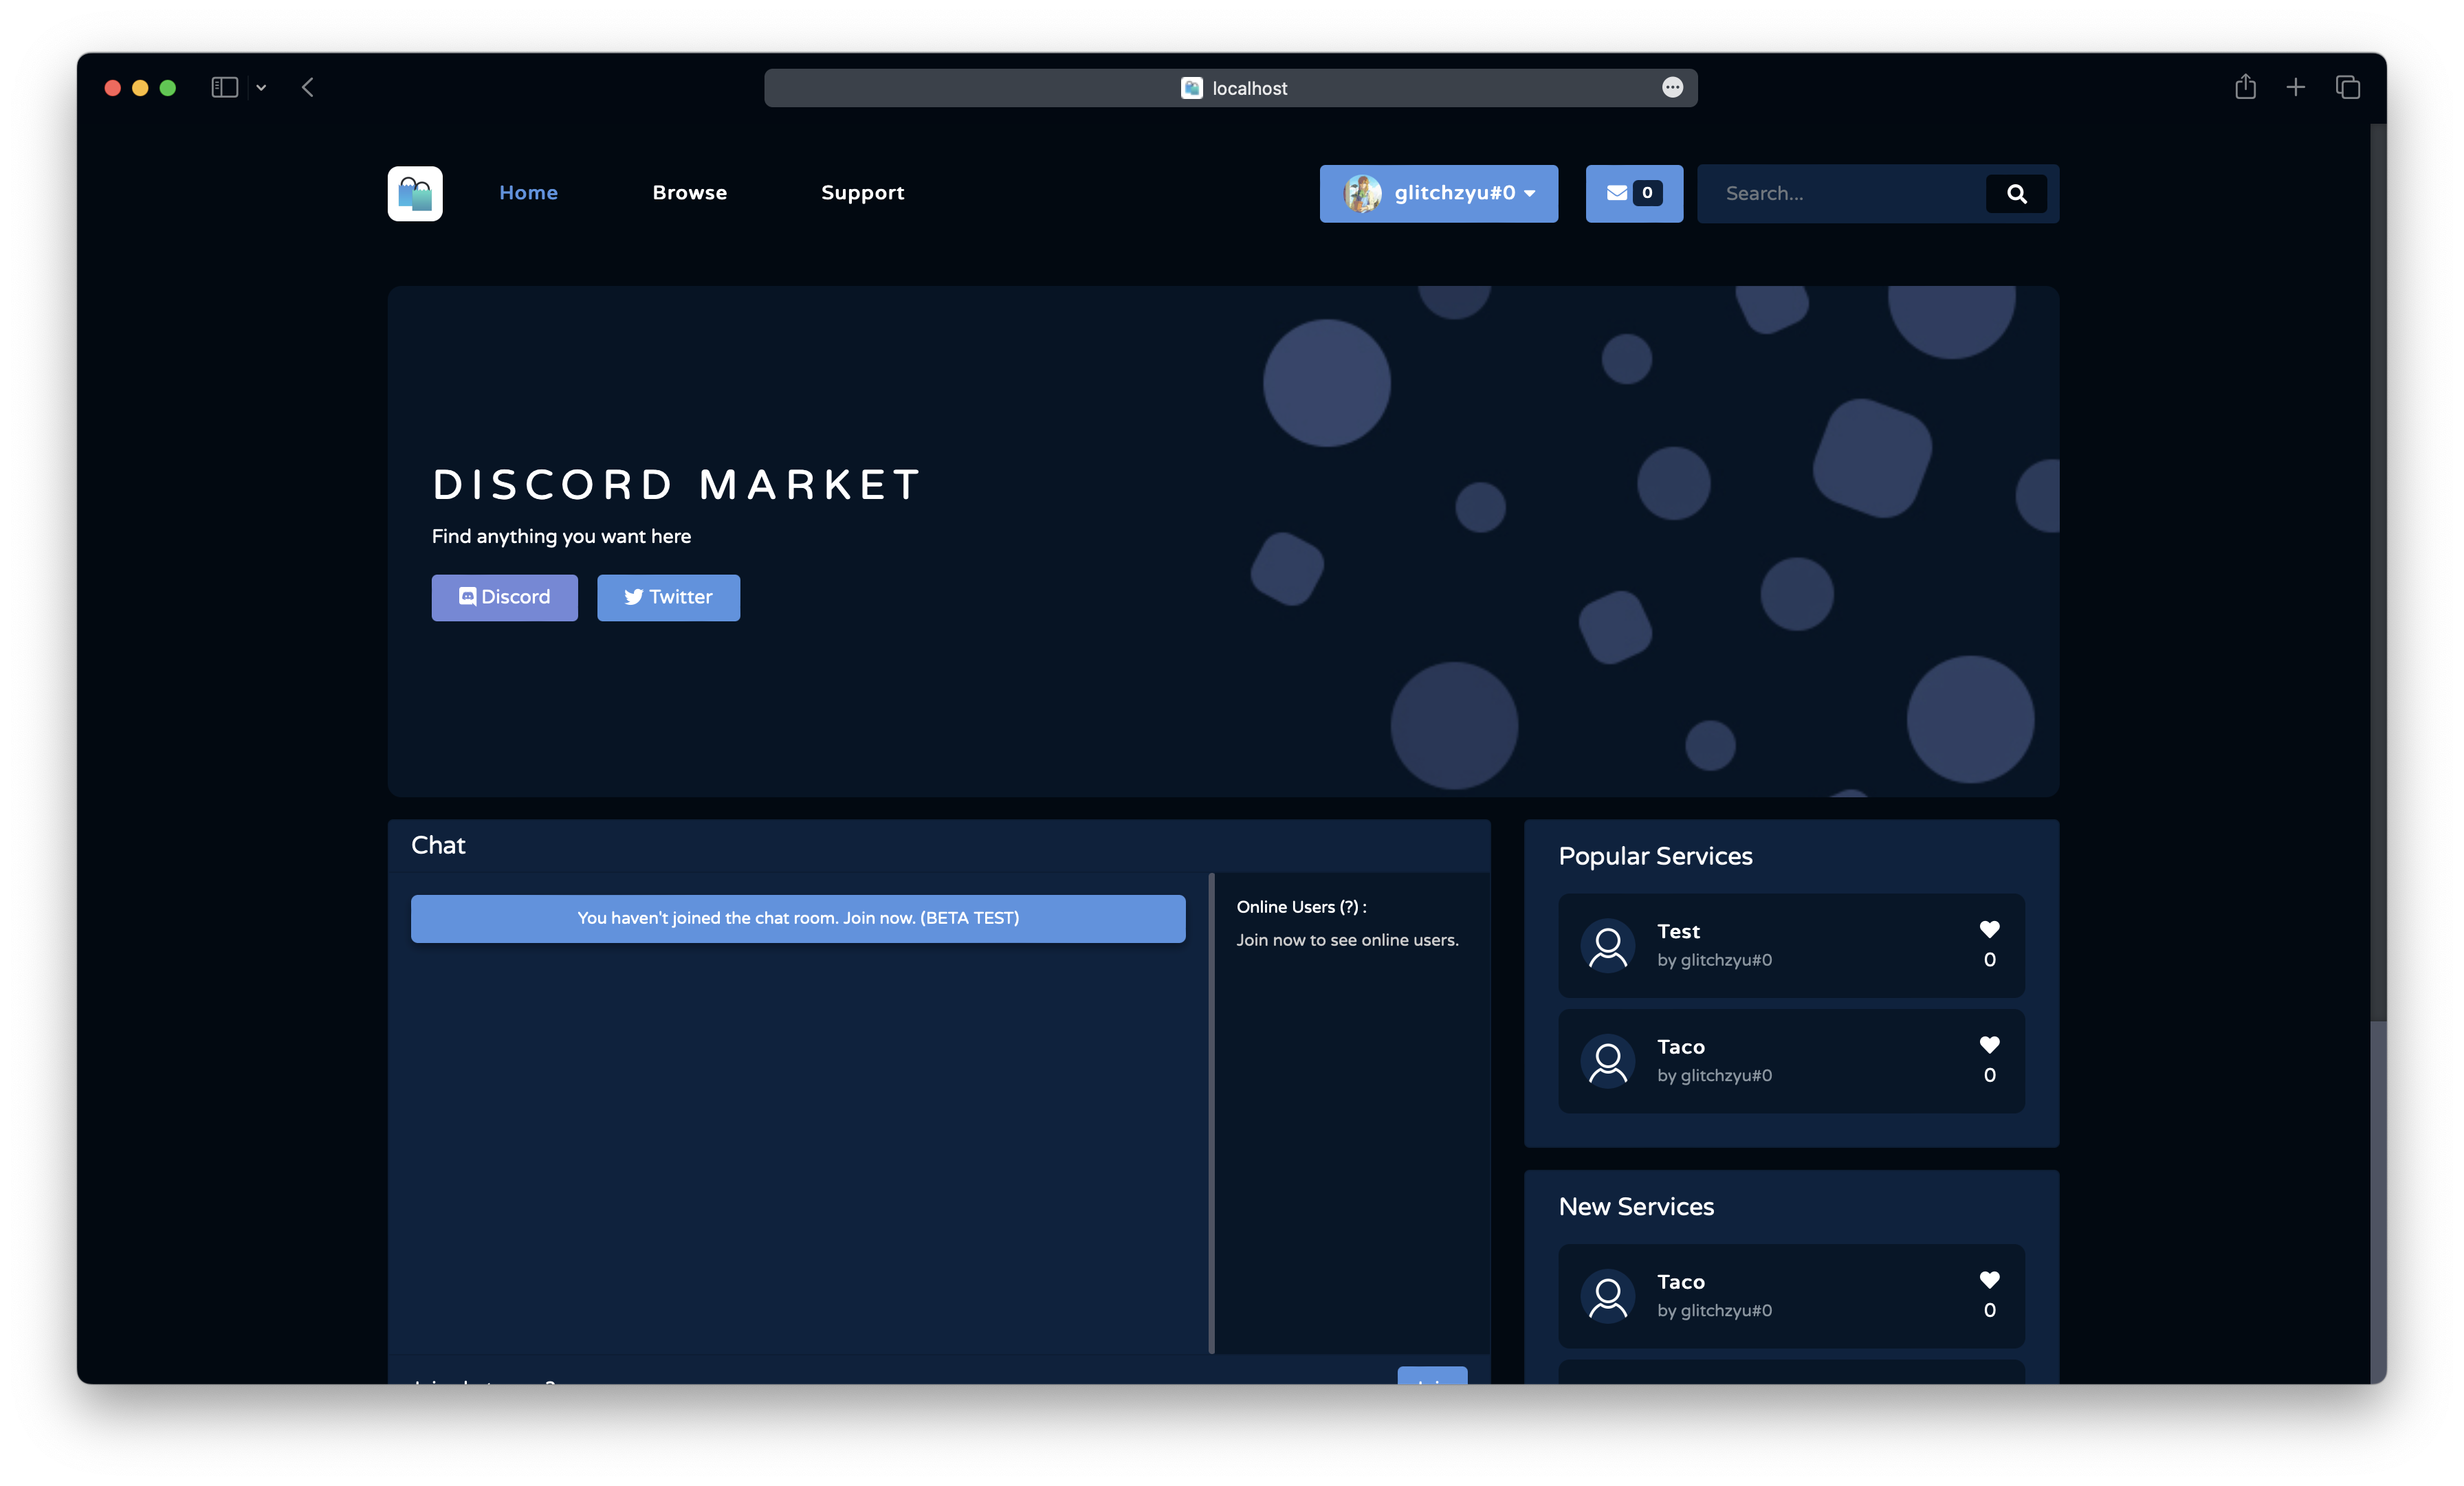Screen dimensions: 2464x1486
Task: Toggle join the chat room button
Action: click(x=797, y=916)
